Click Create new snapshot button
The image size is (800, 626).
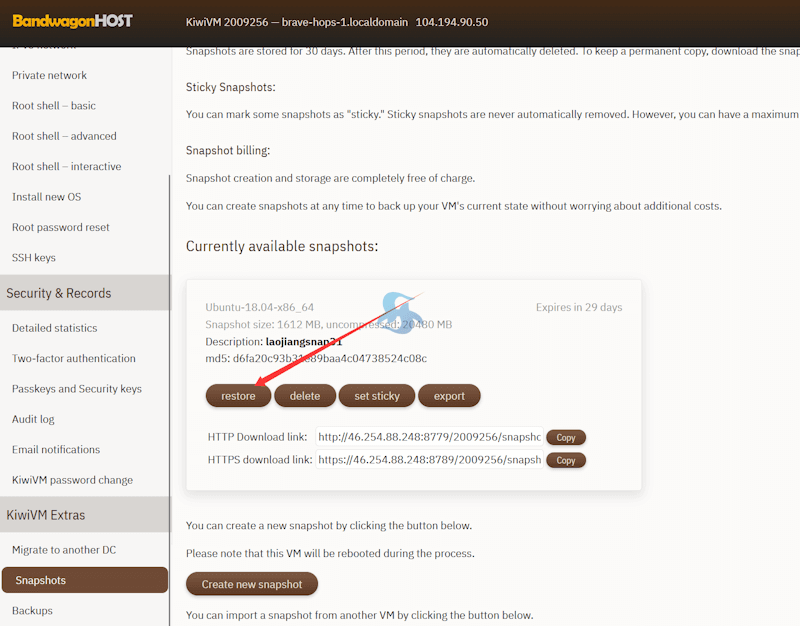[x=251, y=584]
